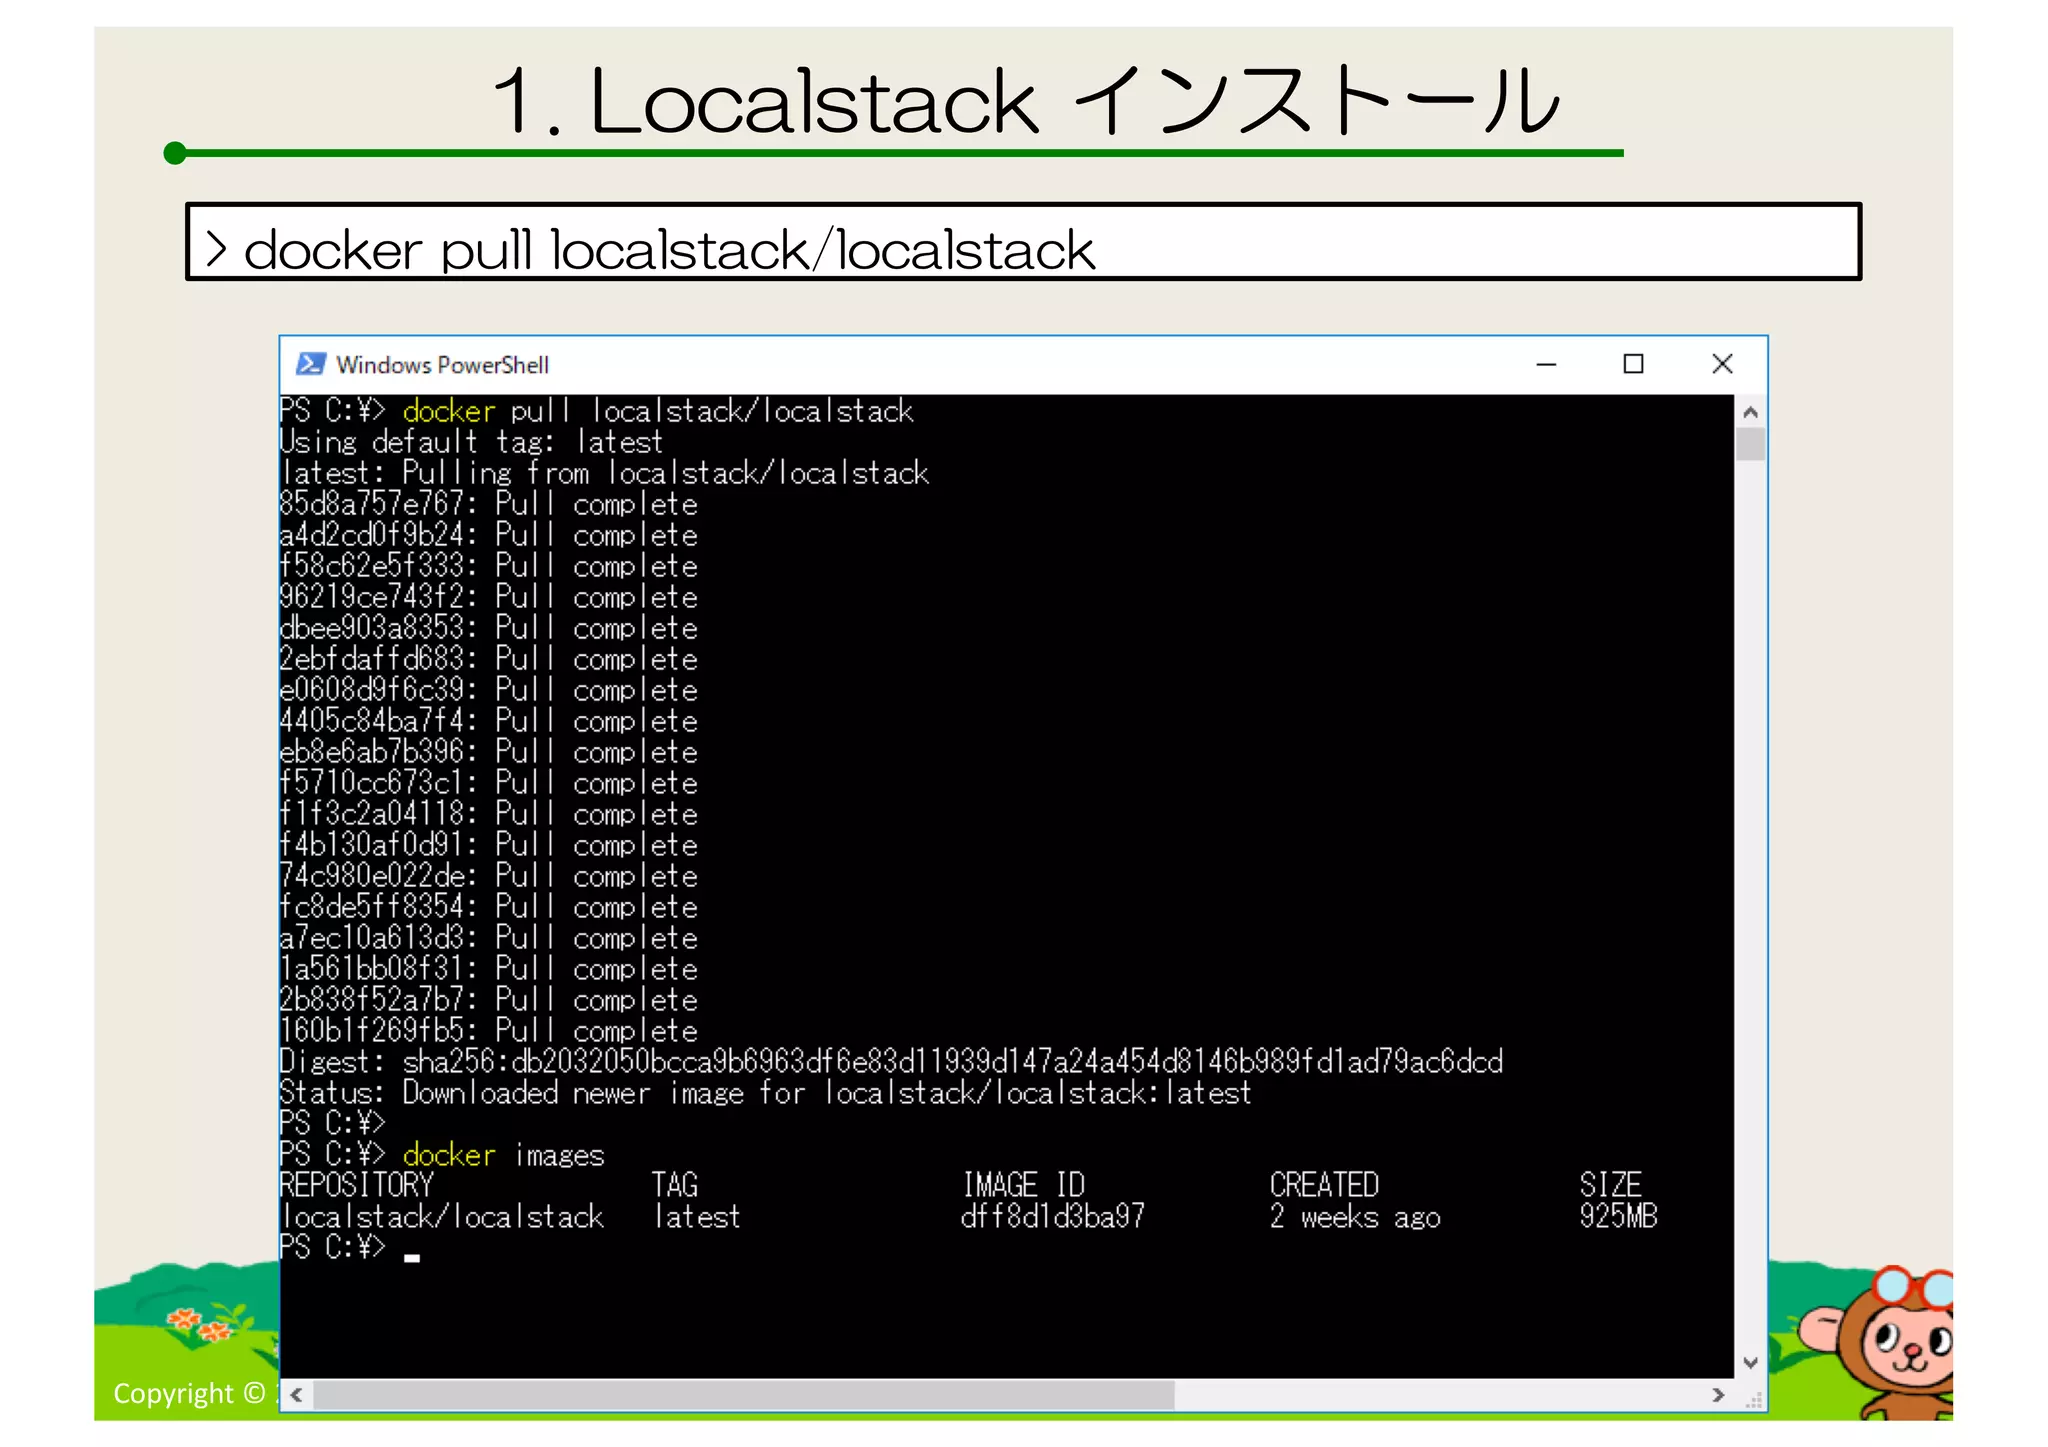Minimize the Windows PowerShell window
Viewport: 2048px width, 1447px height.
1546,364
